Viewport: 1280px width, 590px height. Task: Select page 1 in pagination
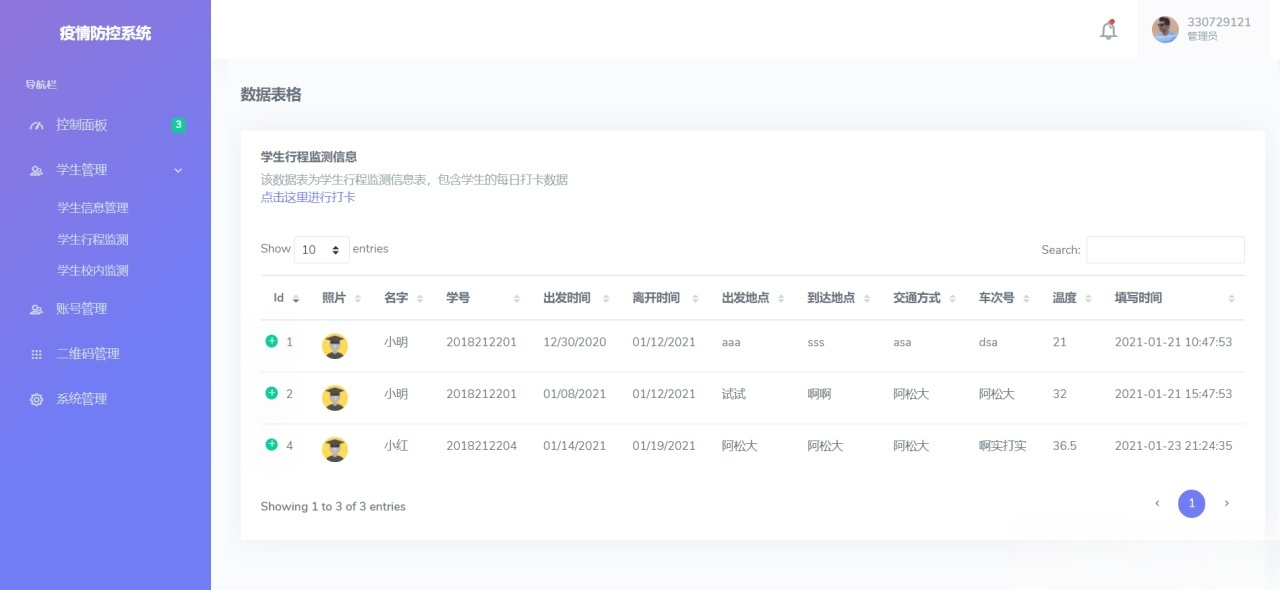coord(1191,503)
